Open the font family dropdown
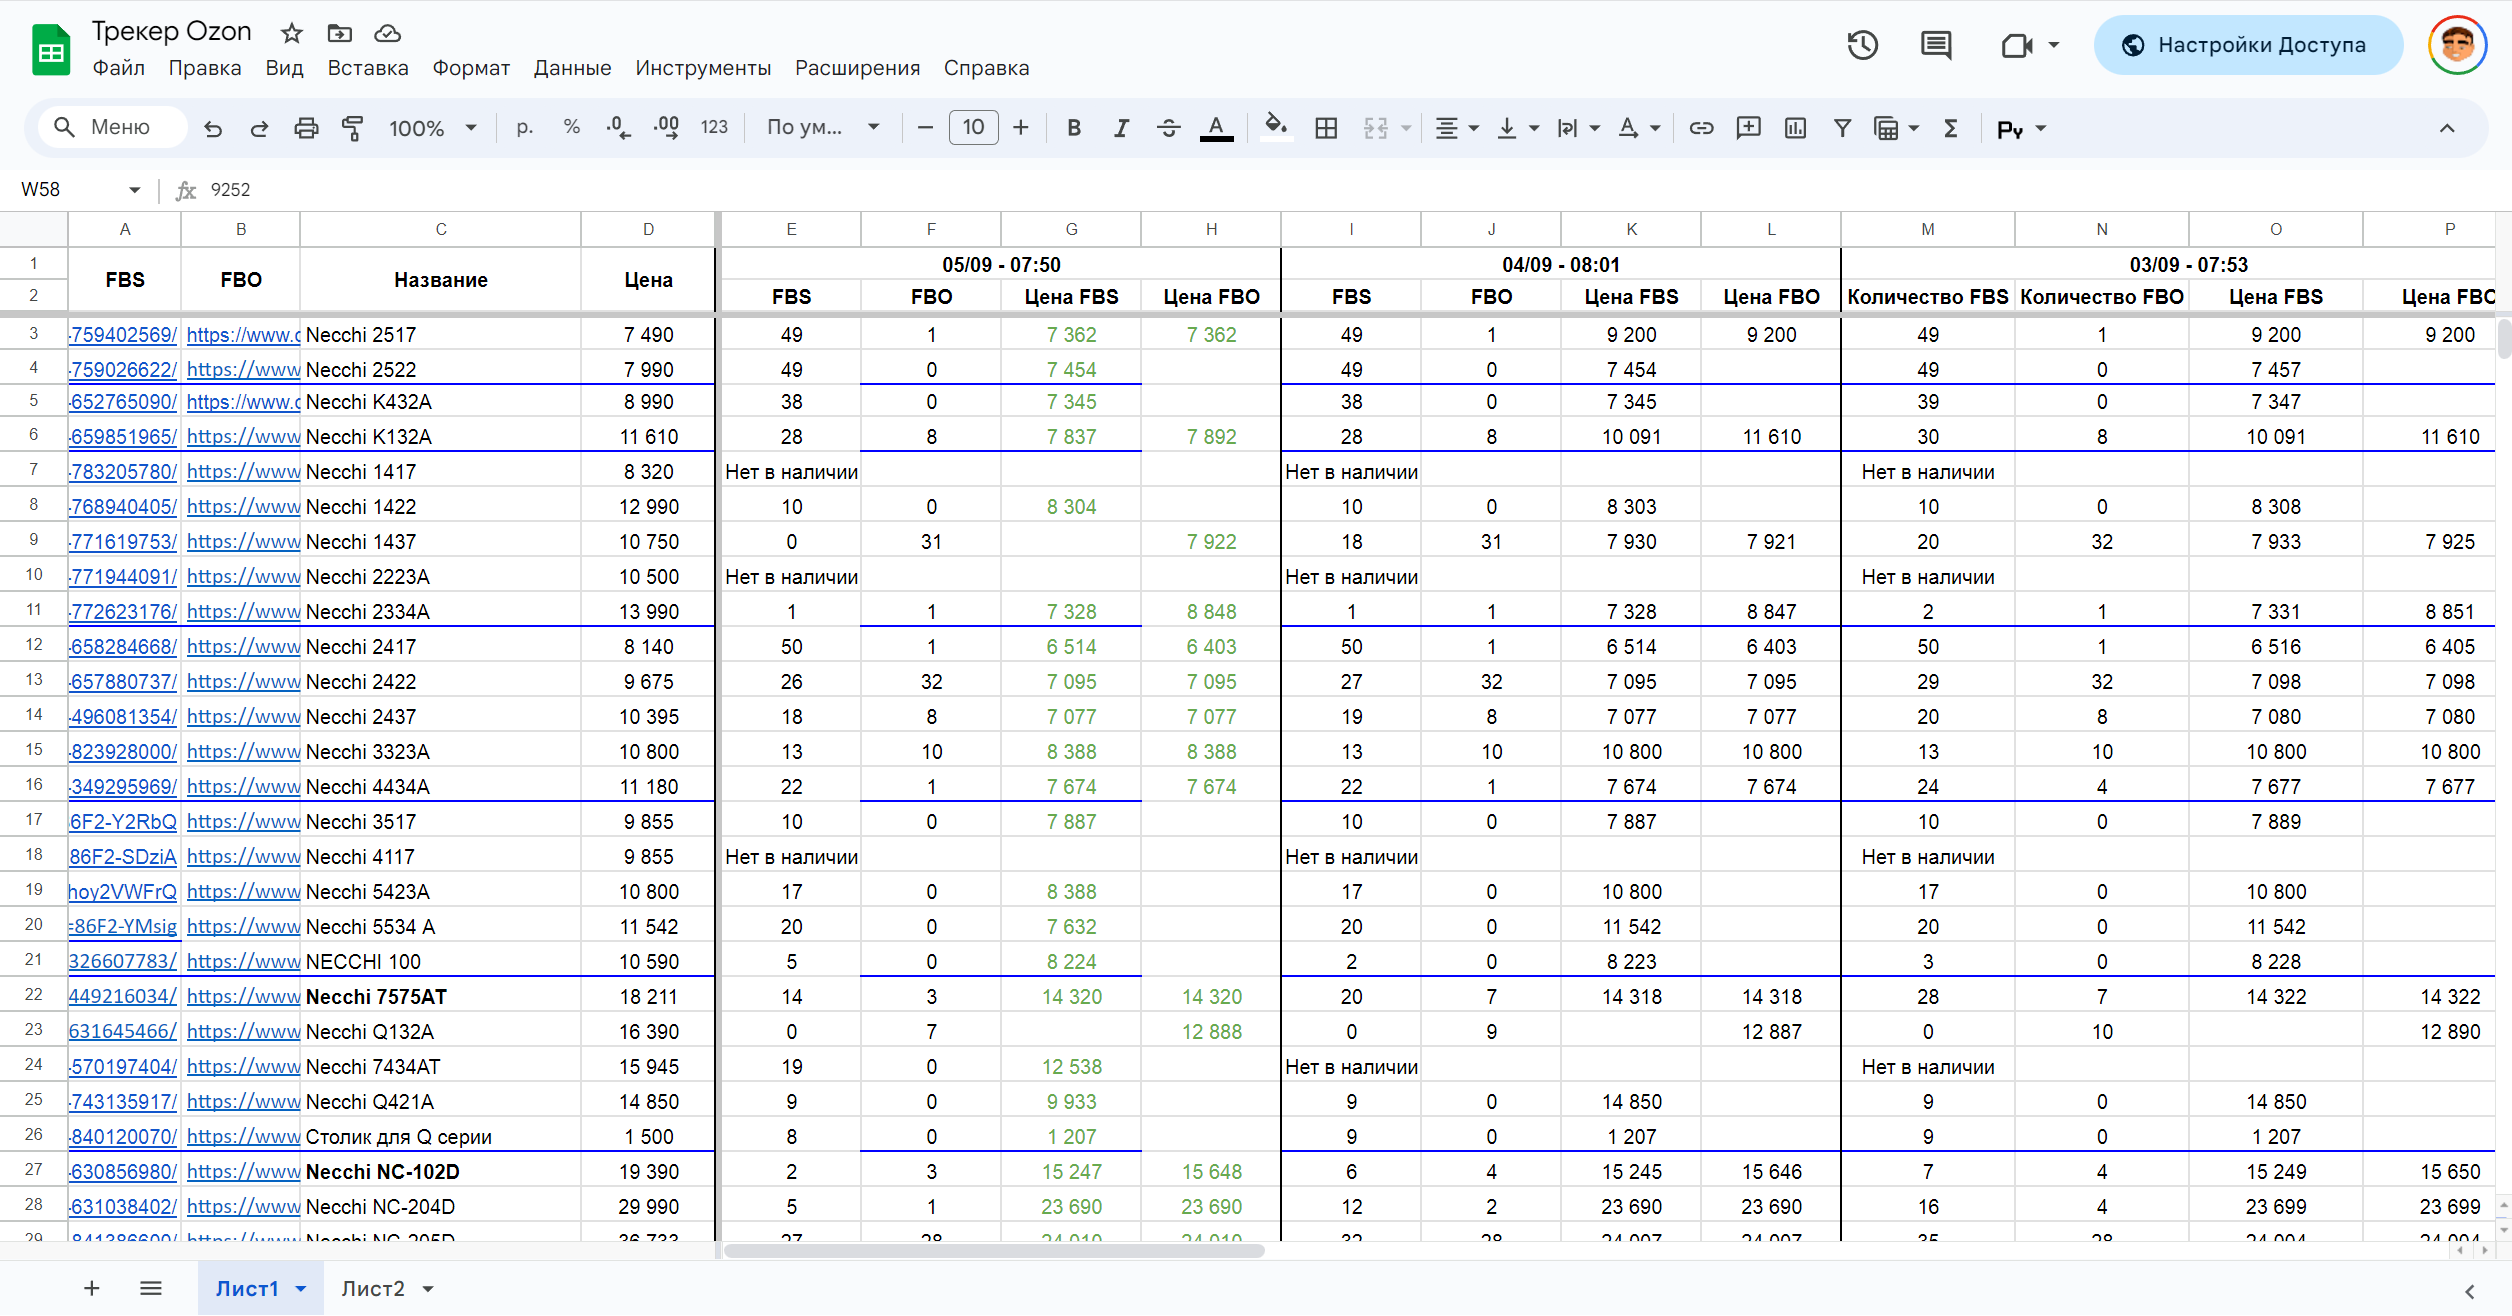Screen dimensions: 2512x1316 [x=822, y=128]
